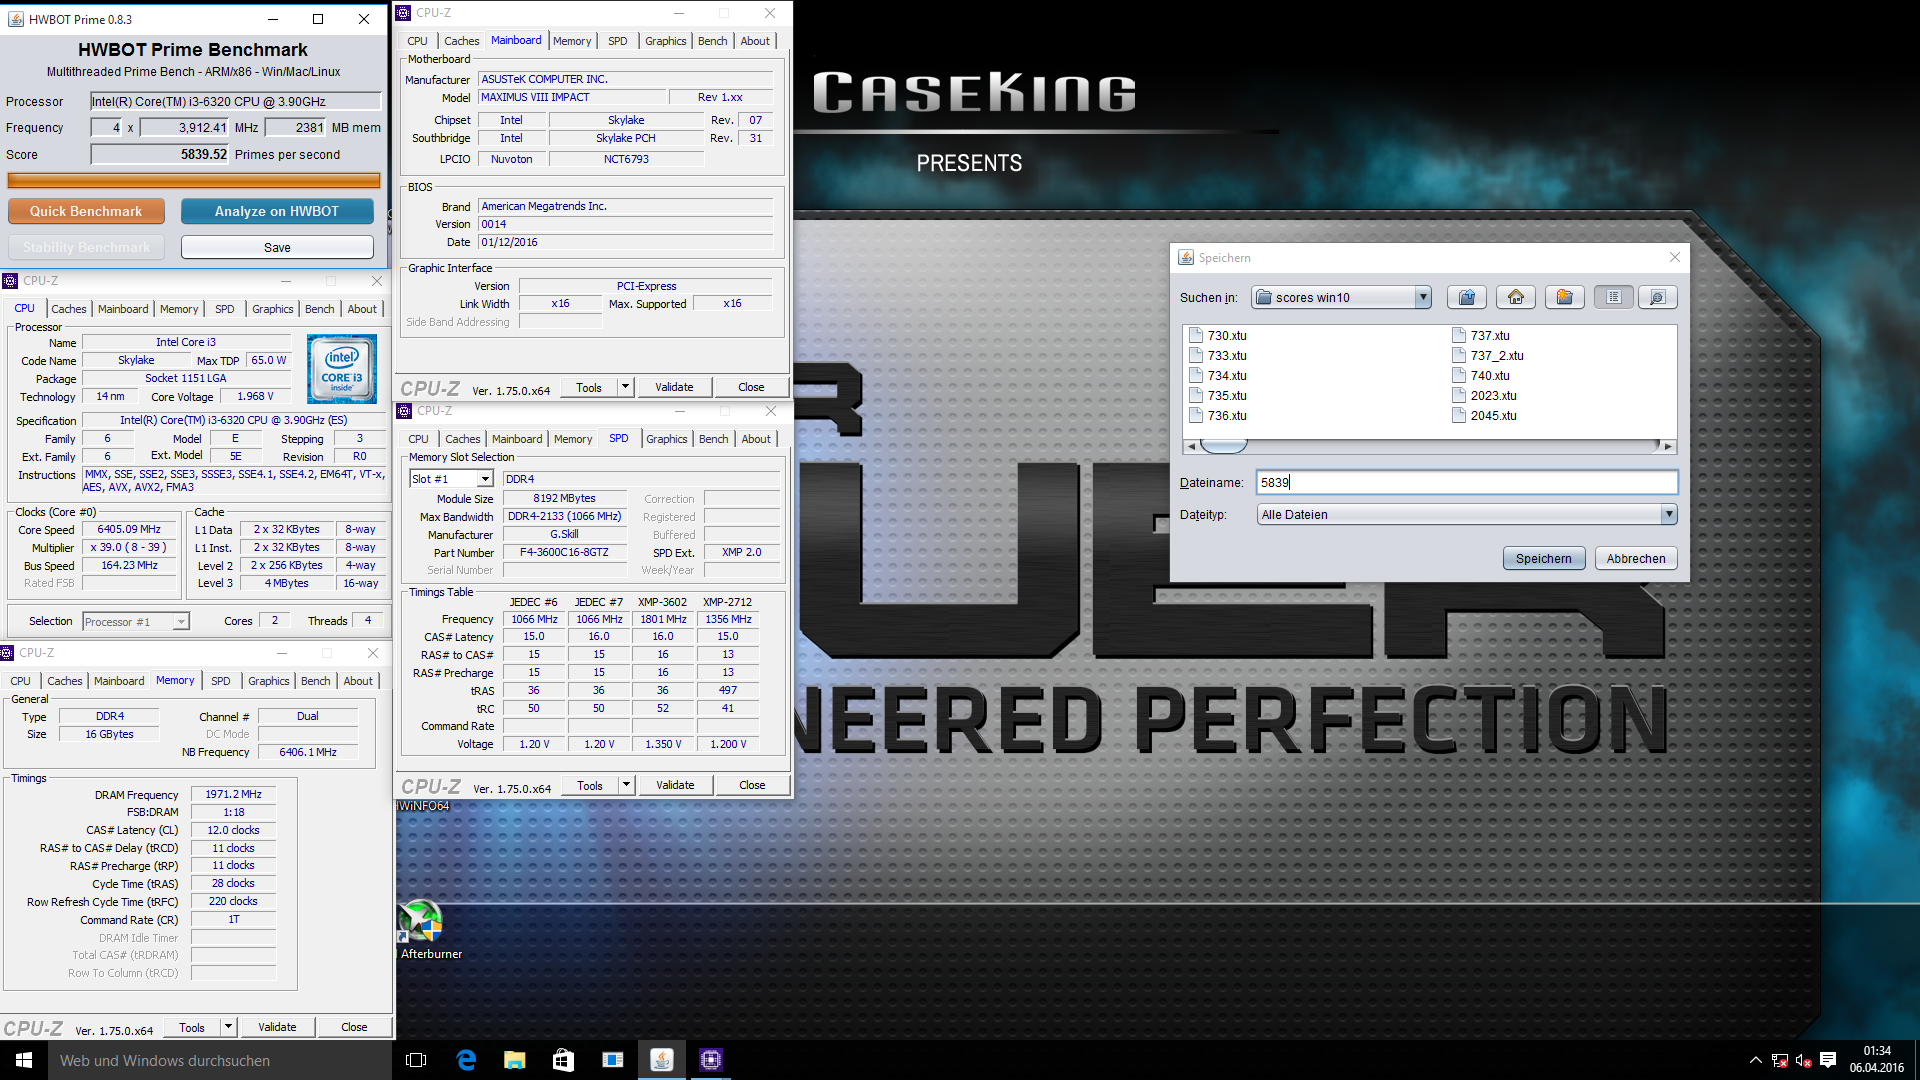
Task: Confirm saving with the Speichern button
Action: (x=1544, y=558)
